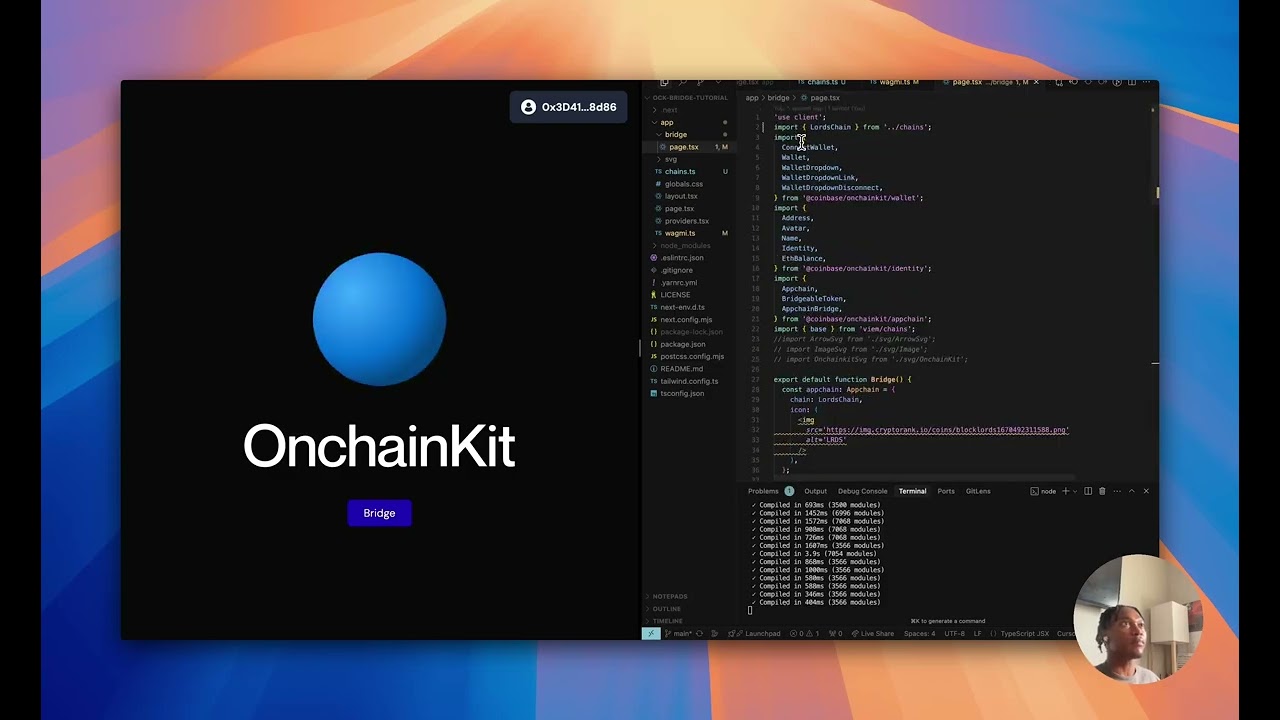Split the terminal with the split icon

(1088, 491)
